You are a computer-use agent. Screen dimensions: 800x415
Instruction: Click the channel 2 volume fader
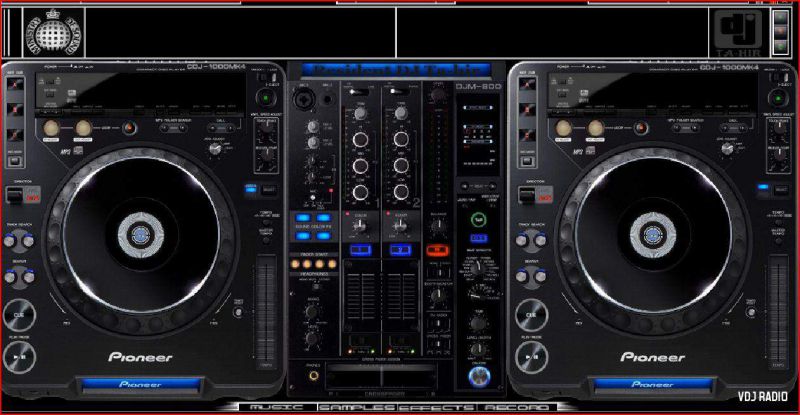(401, 296)
